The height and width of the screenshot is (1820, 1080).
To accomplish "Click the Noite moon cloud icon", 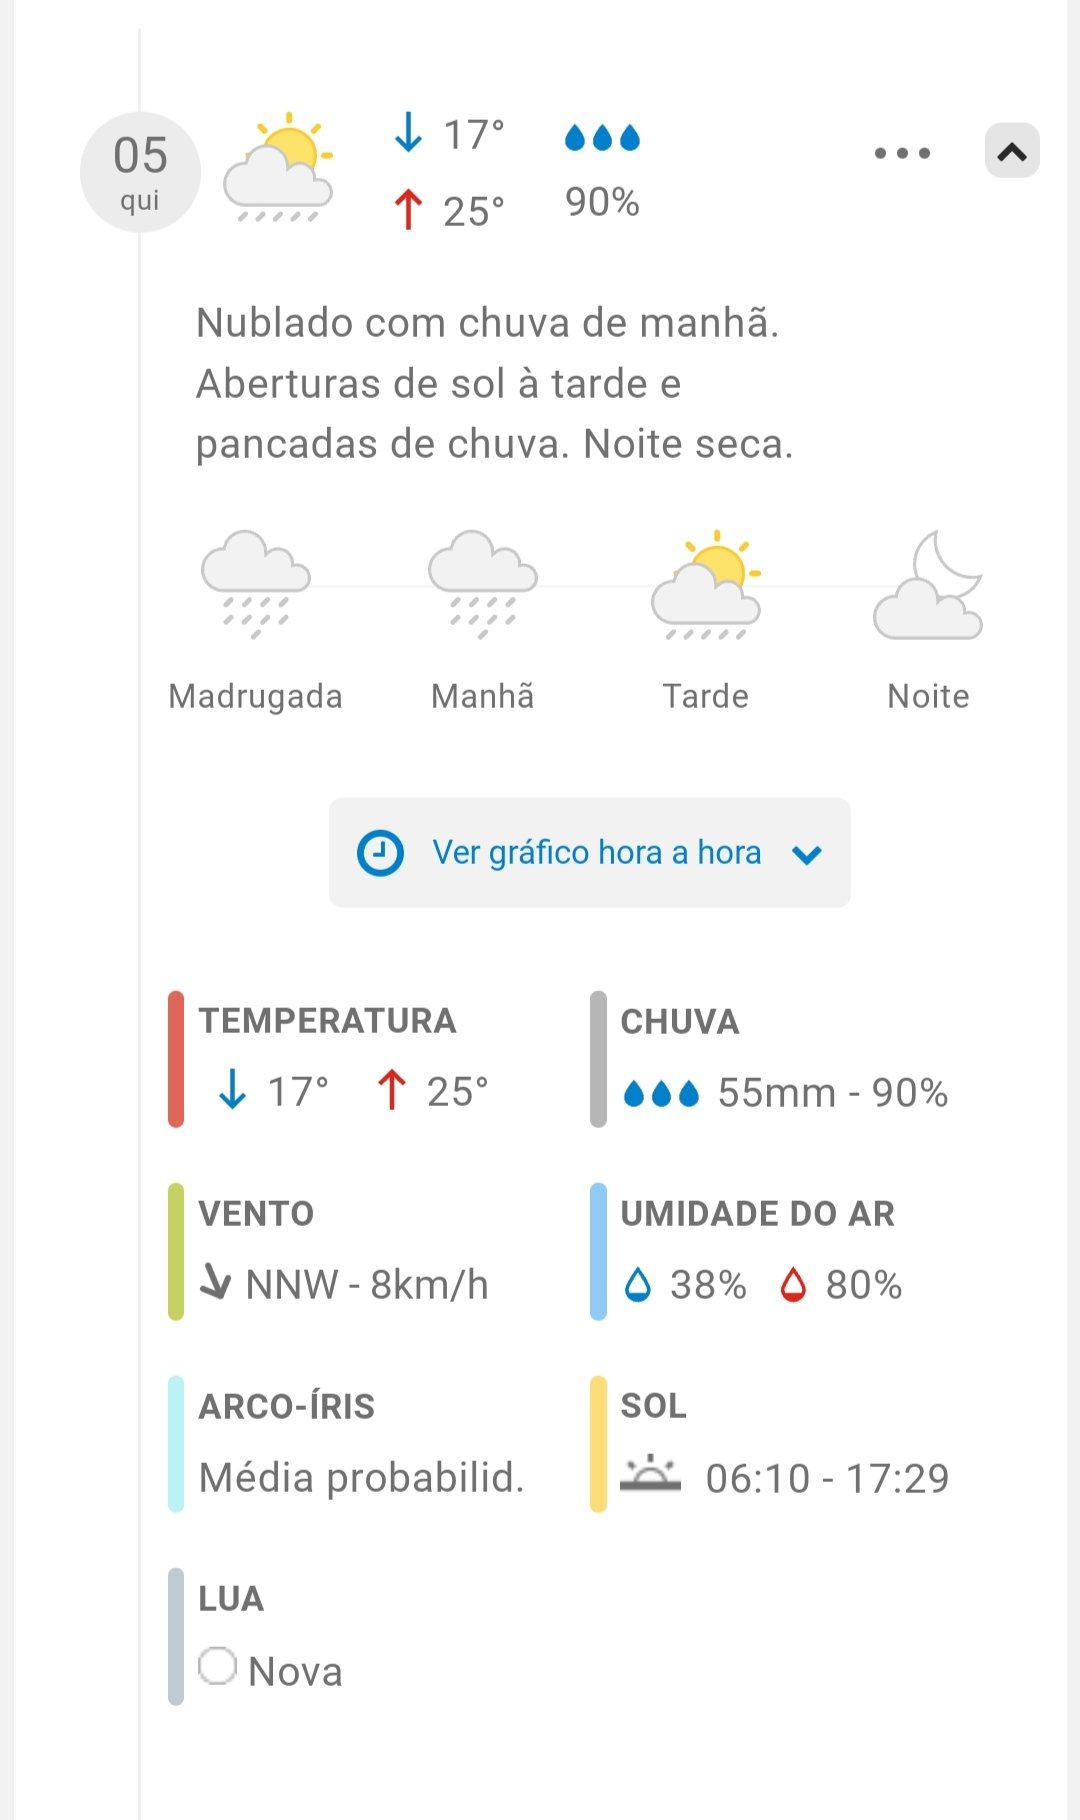I will (929, 584).
